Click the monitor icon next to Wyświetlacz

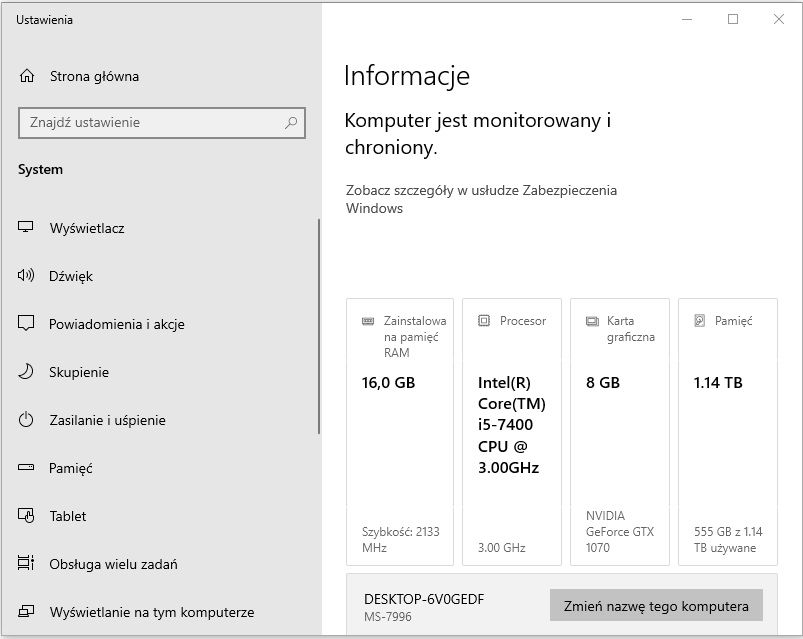click(26, 227)
